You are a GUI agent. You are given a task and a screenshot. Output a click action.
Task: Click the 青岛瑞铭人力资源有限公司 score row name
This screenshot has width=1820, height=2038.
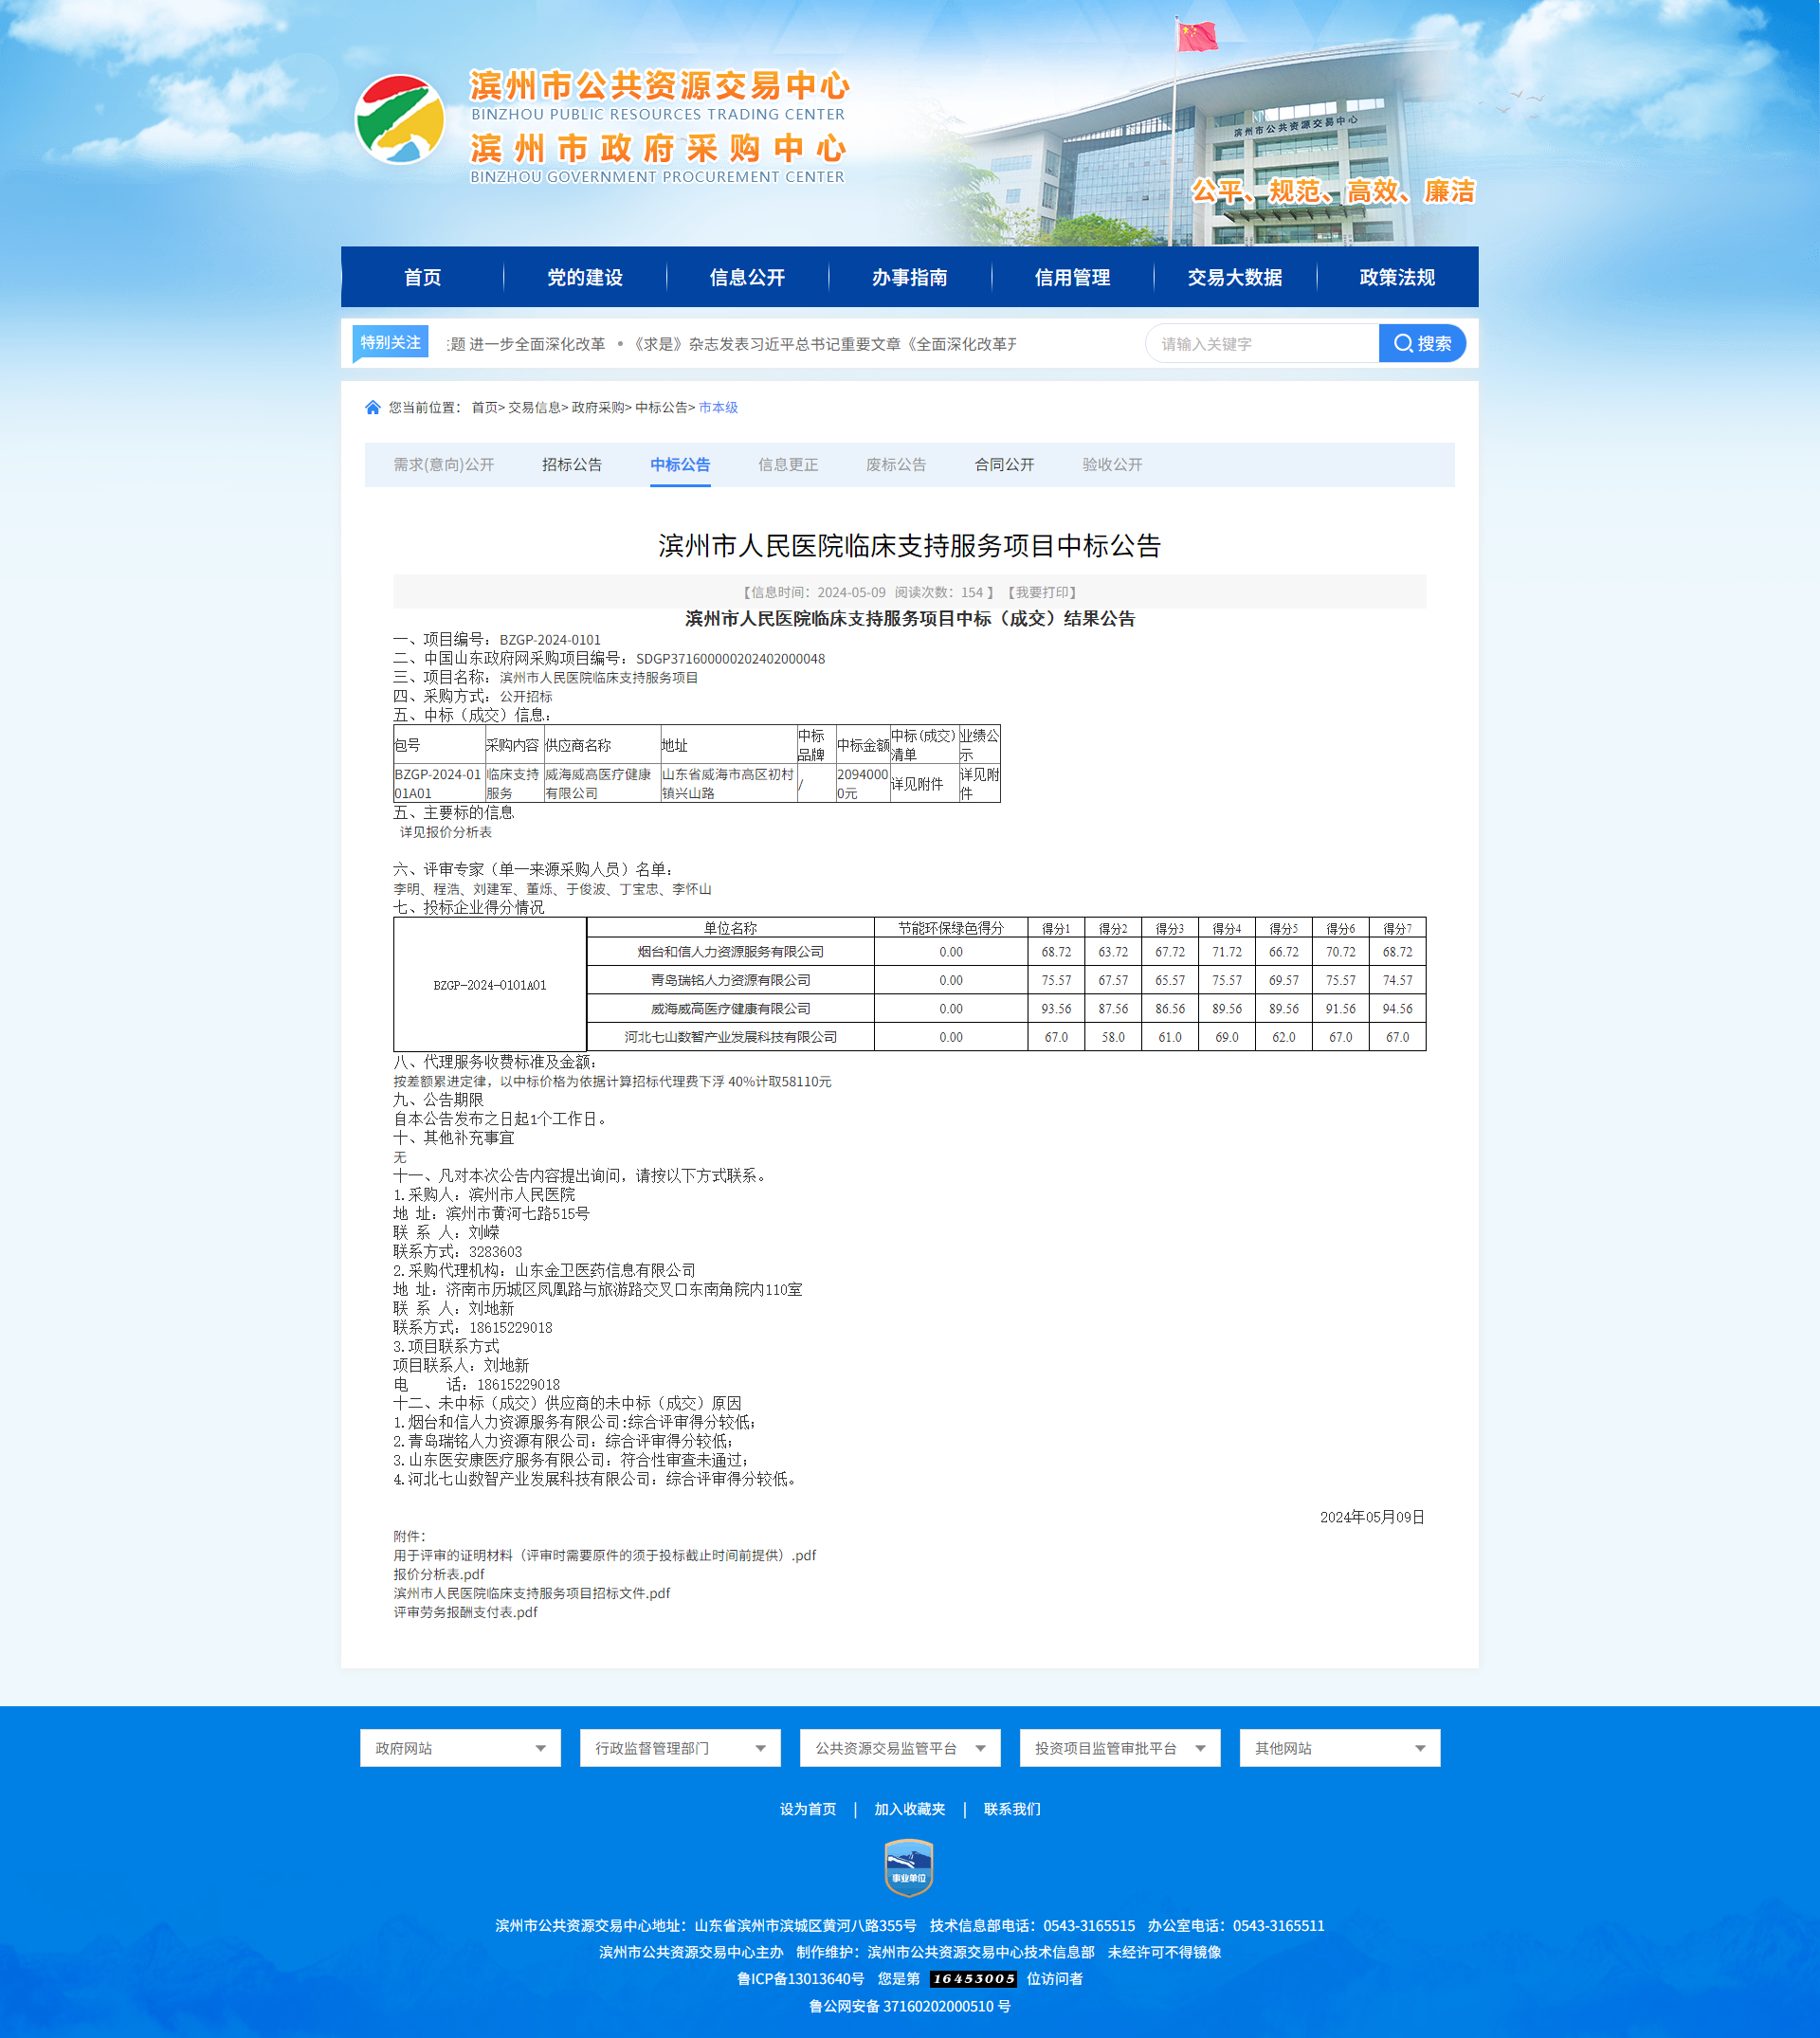tap(730, 980)
